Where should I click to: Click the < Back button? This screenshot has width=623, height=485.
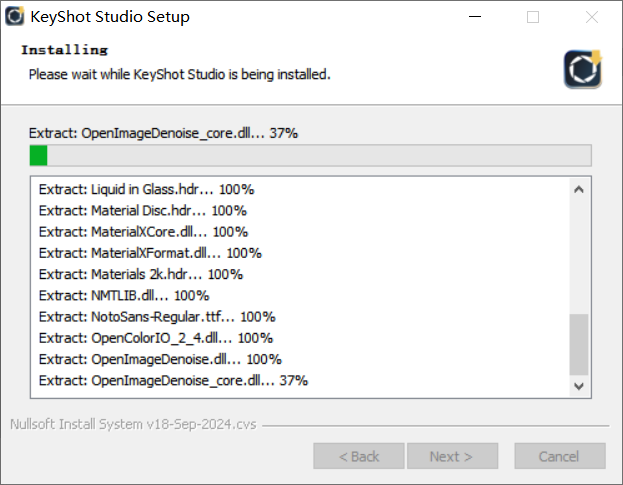[359, 456]
